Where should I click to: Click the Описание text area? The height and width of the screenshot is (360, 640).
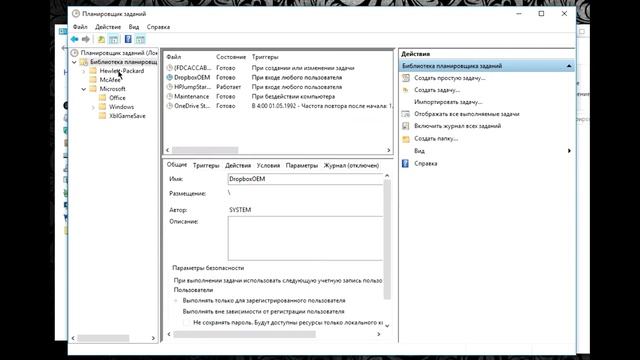(305, 238)
